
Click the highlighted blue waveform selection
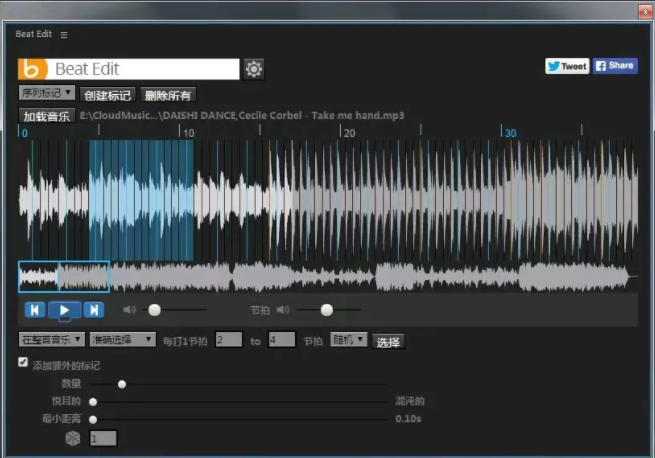(x=141, y=200)
